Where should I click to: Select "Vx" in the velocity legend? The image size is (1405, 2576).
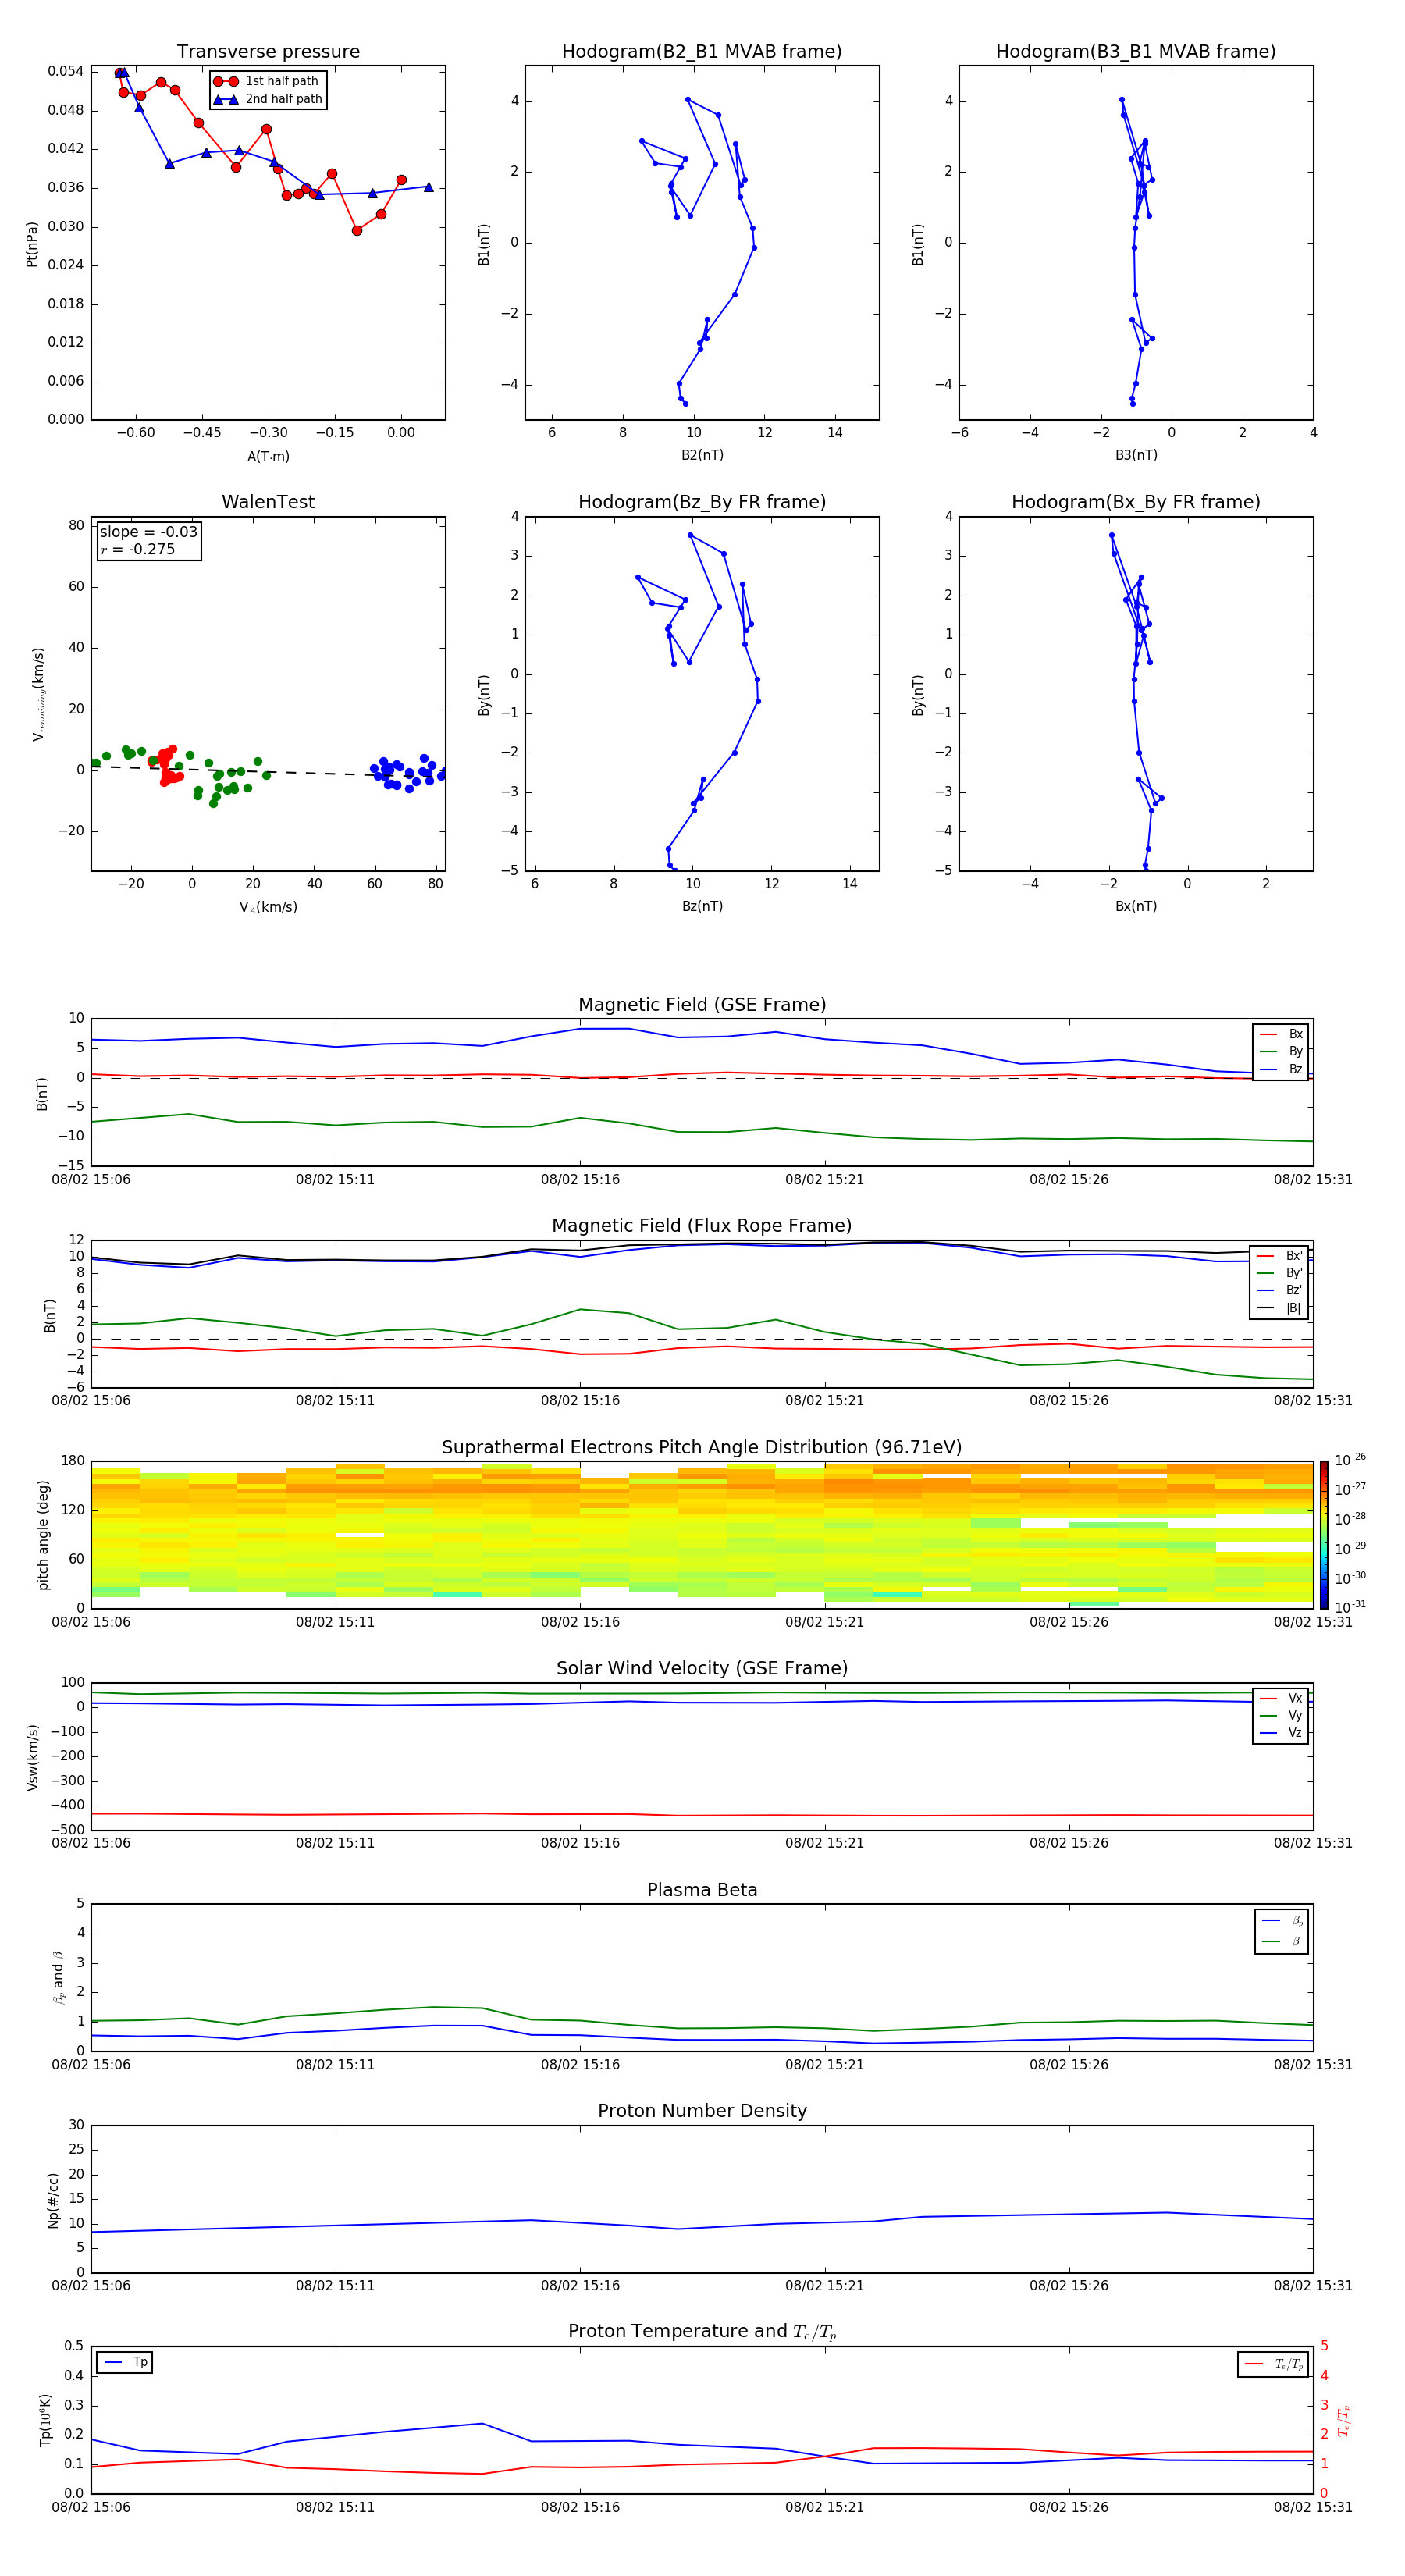[1281, 1698]
